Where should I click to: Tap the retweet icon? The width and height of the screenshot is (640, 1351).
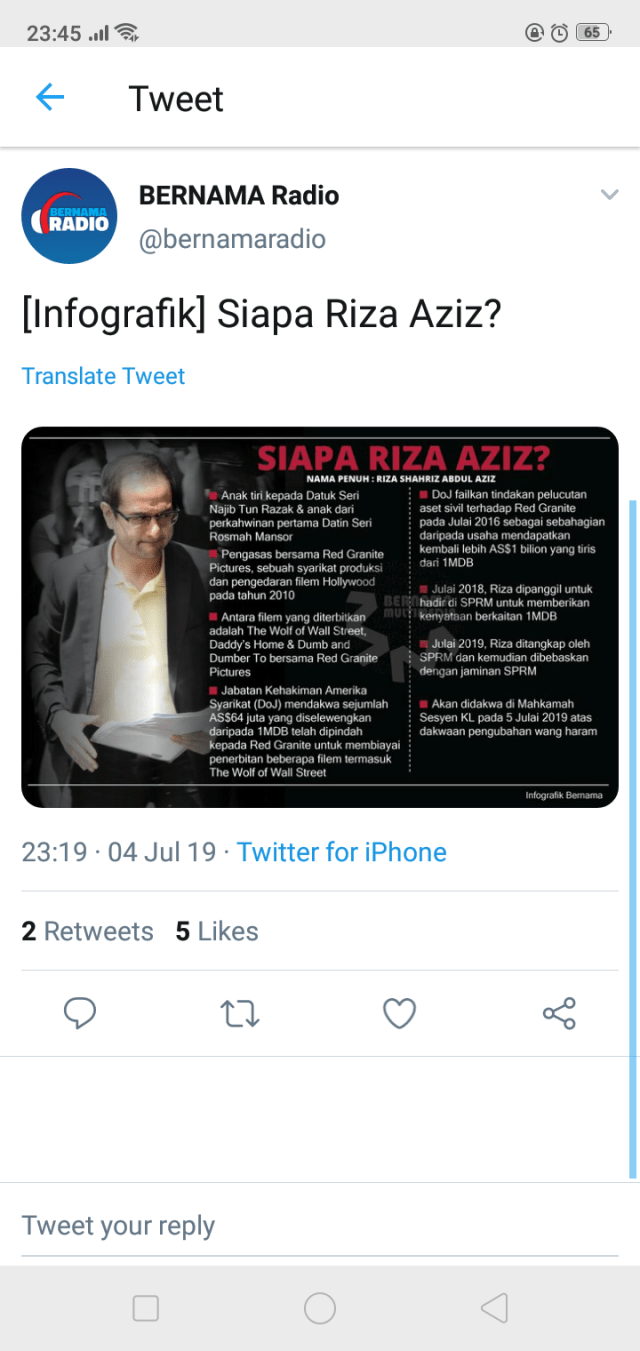pos(240,1014)
